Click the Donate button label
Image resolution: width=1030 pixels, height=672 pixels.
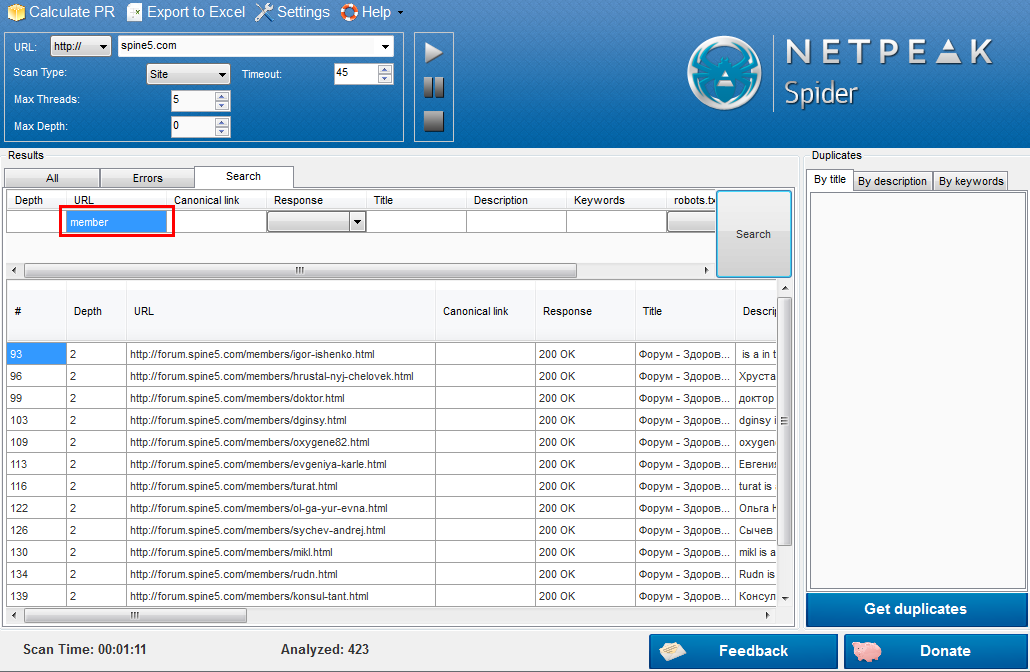click(x=945, y=651)
